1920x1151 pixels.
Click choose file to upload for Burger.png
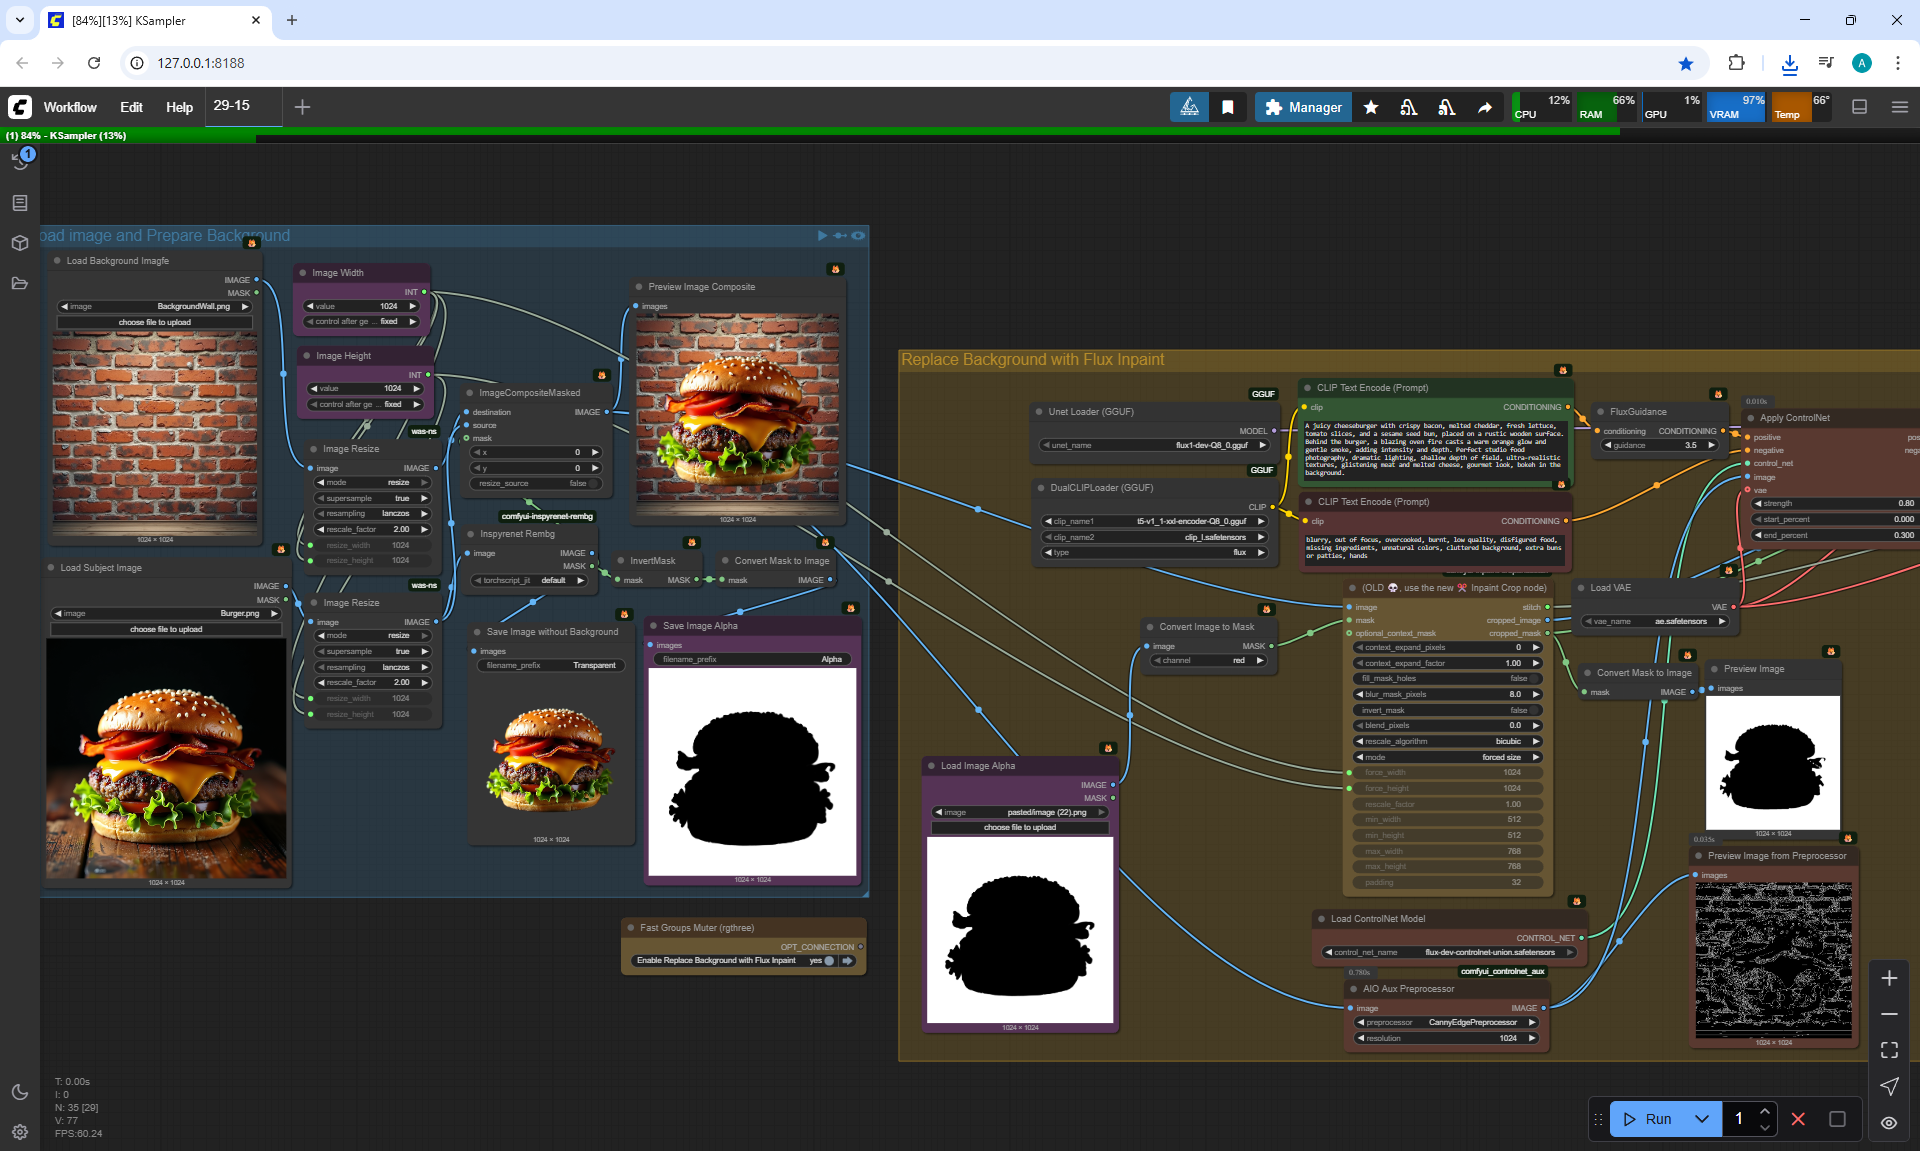click(166, 629)
